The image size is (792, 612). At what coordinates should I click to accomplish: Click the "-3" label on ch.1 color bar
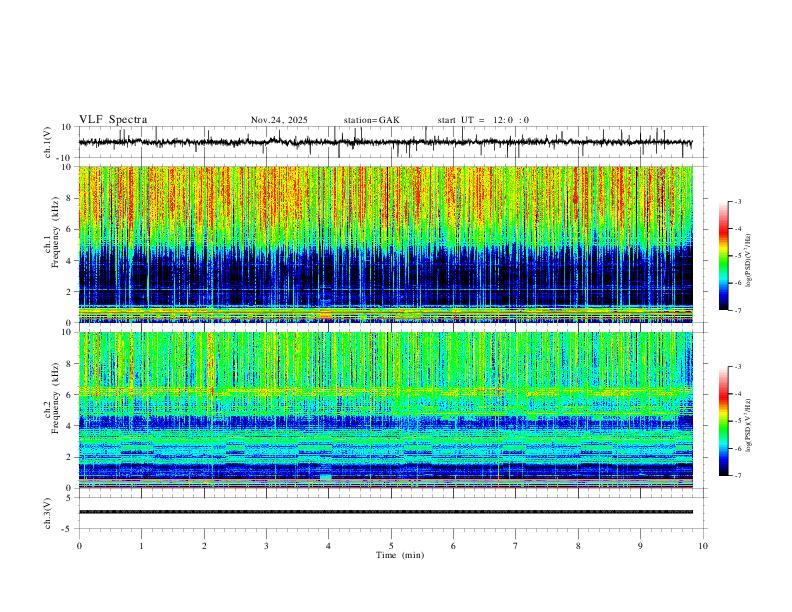pyautogui.click(x=737, y=201)
